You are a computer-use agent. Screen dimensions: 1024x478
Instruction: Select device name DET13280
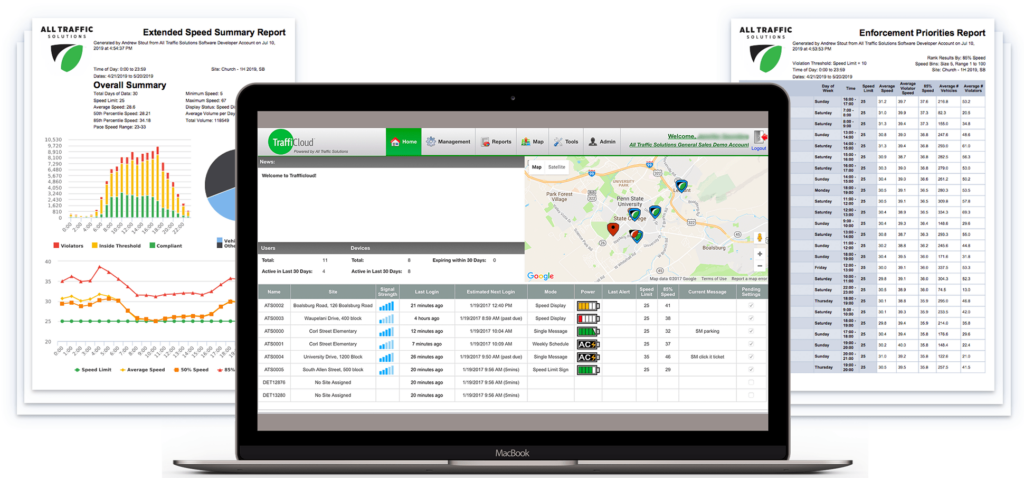pos(274,395)
